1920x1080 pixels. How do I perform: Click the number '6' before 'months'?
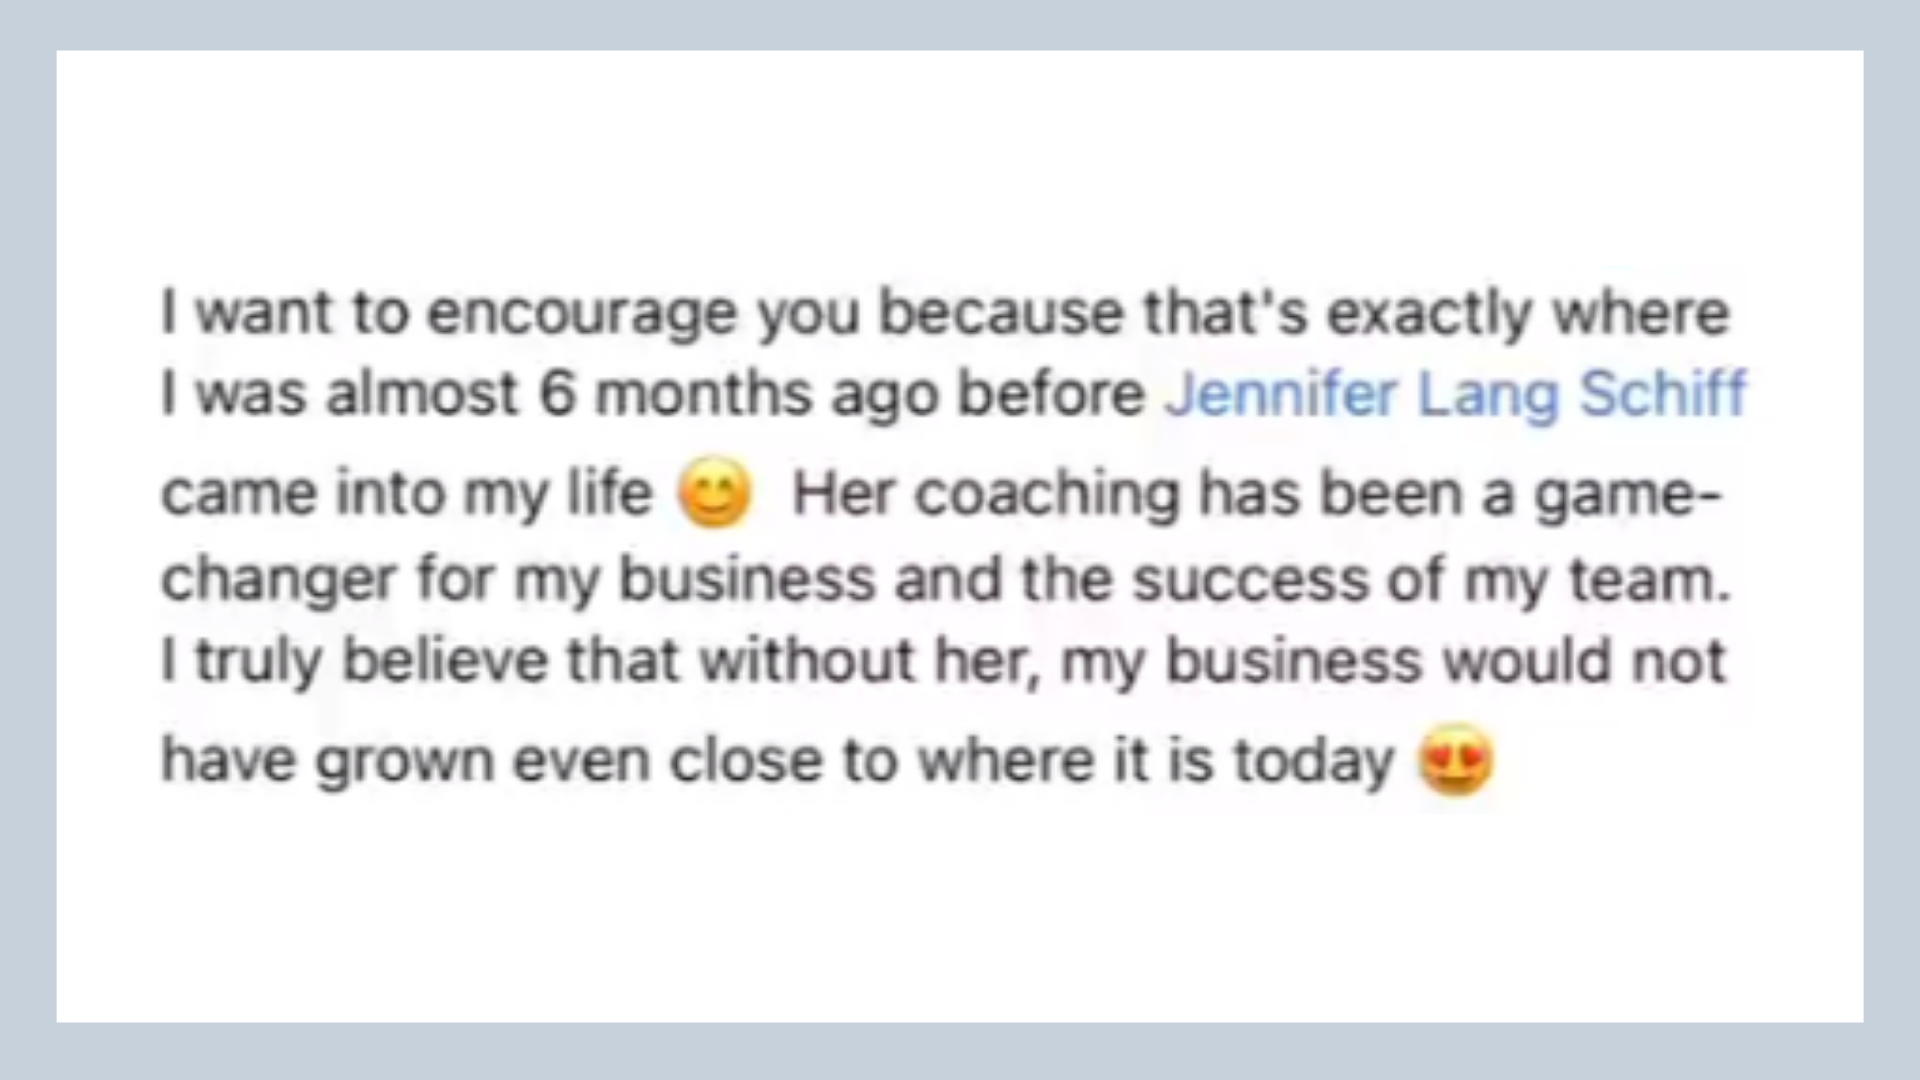point(558,394)
